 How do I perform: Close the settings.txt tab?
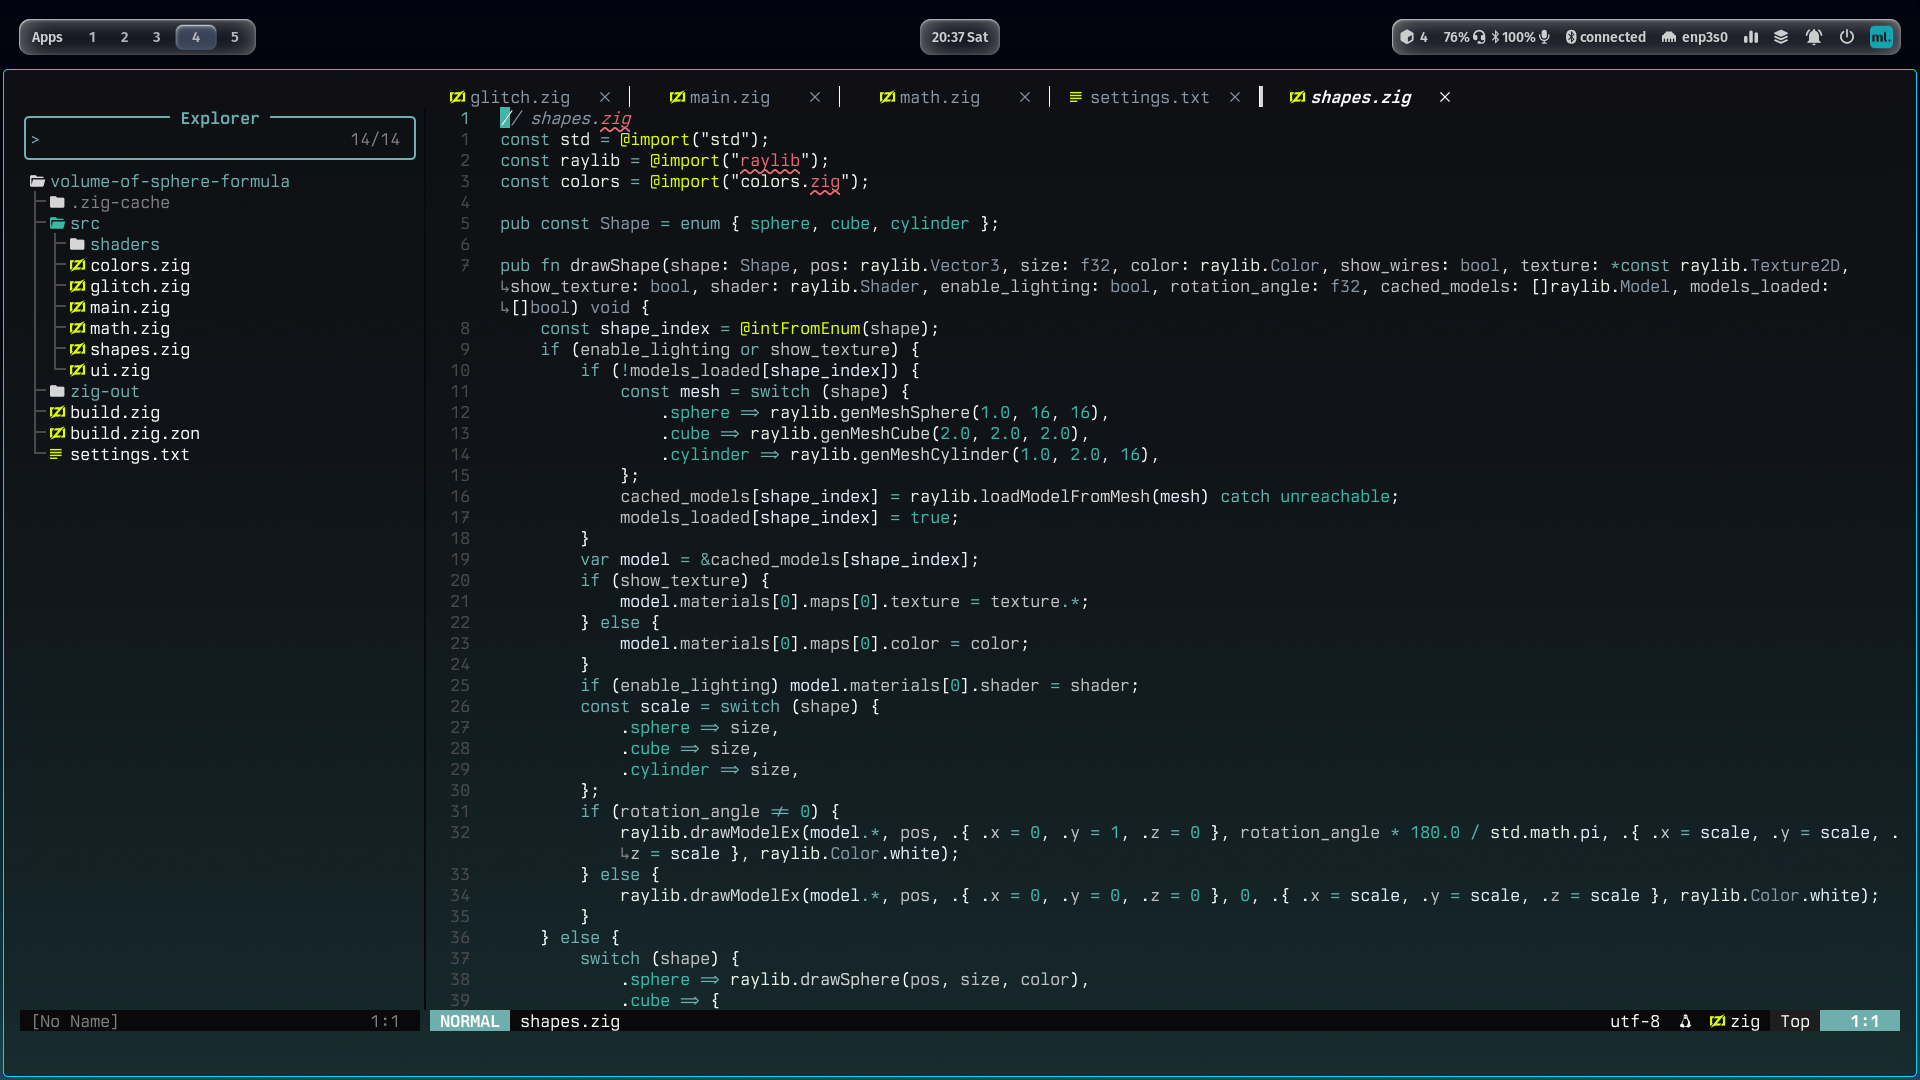(1235, 97)
